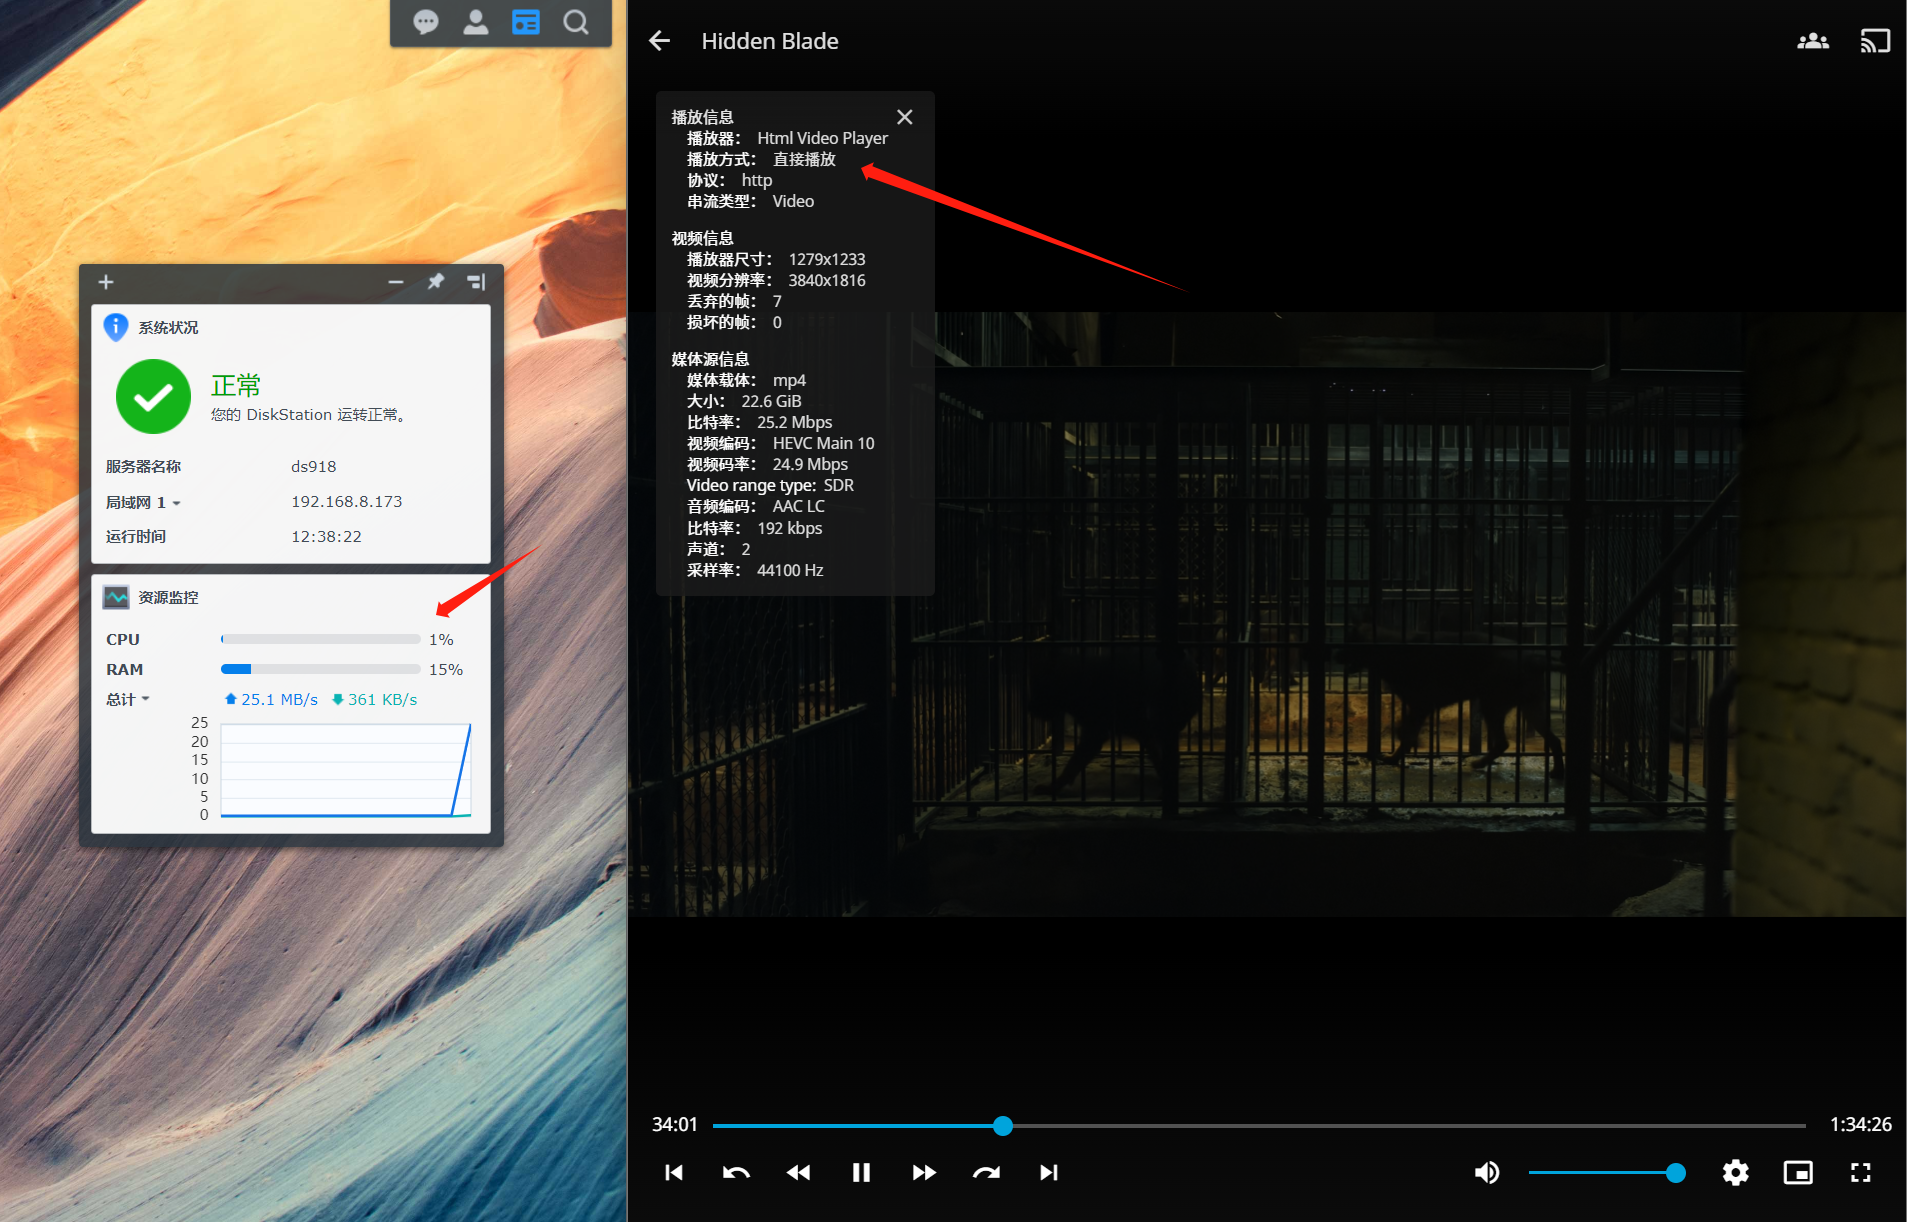This screenshot has width=1907, height=1222.
Task: Click the total duration 1:34:26
Action: point(1860,1125)
